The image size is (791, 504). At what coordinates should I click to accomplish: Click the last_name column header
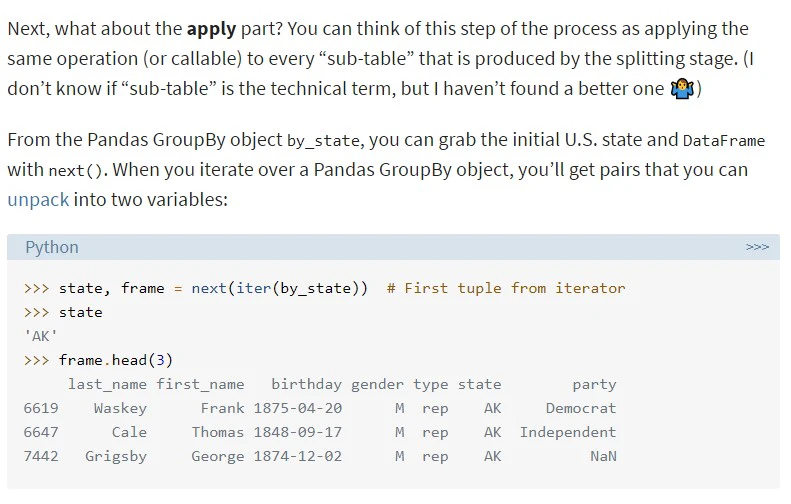coord(107,384)
